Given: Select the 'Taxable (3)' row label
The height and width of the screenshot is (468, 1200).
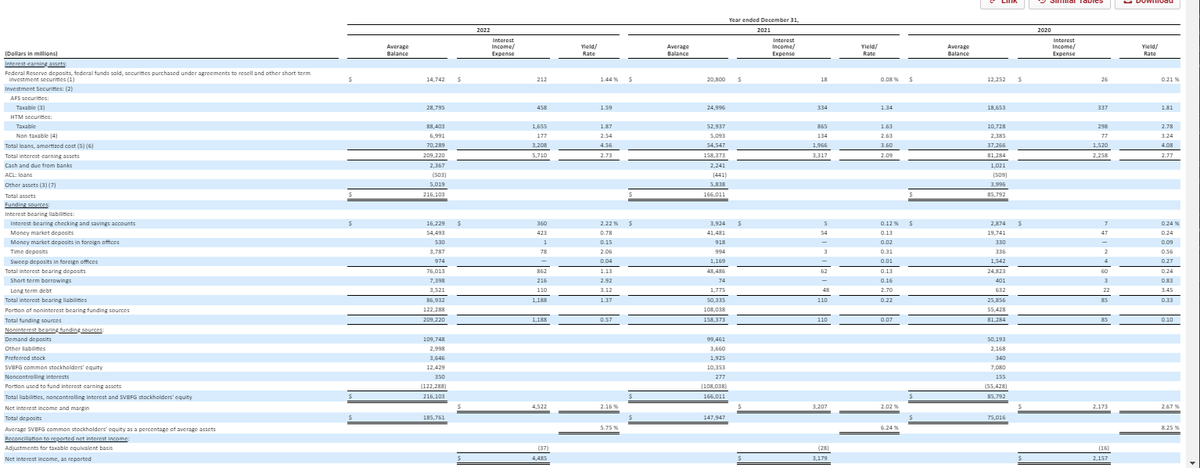Looking at the screenshot, I should [30, 106].
